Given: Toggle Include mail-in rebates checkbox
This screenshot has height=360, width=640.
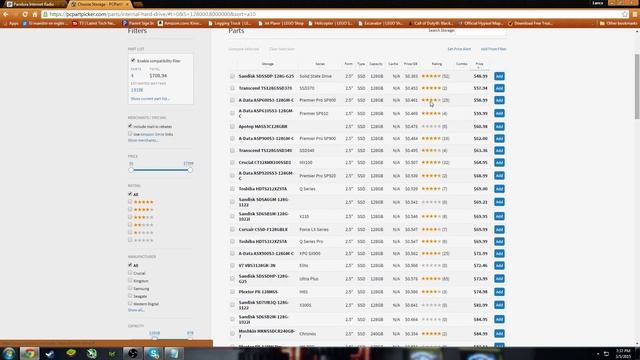Looking at the screenshot, I should (130, 126).
